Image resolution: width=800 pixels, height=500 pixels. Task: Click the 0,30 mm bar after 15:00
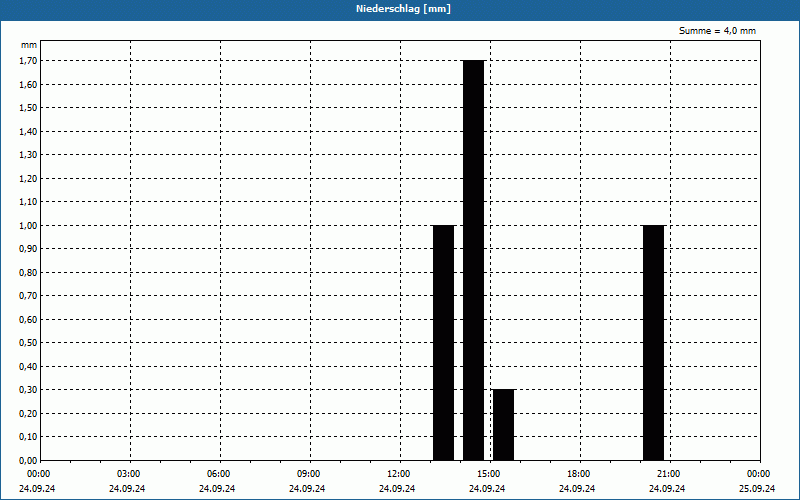pyautogui.click(x=503, y=424)
